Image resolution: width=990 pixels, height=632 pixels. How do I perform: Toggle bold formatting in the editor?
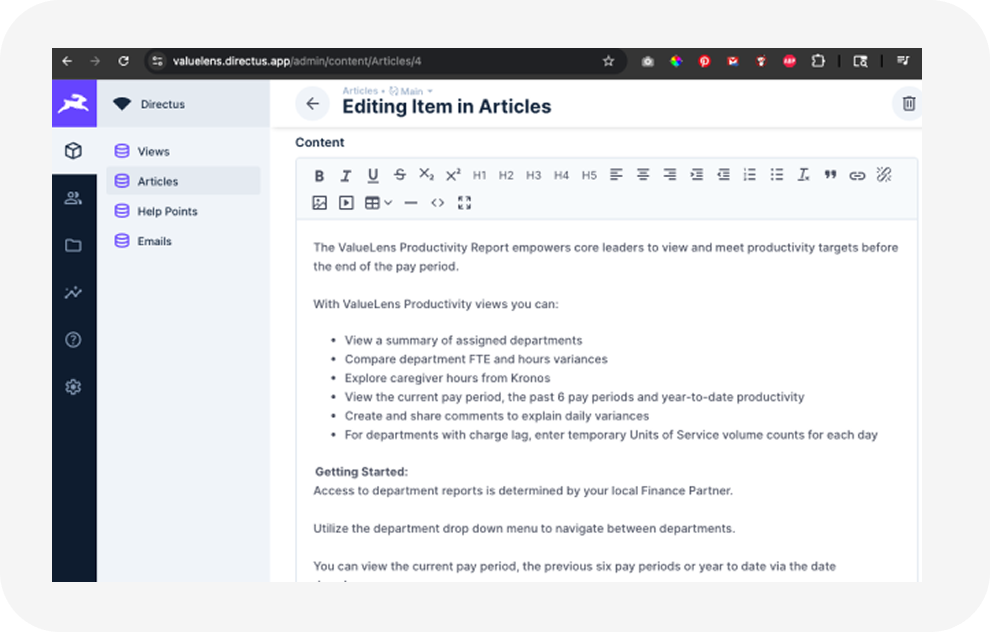(x=319, y=175)
